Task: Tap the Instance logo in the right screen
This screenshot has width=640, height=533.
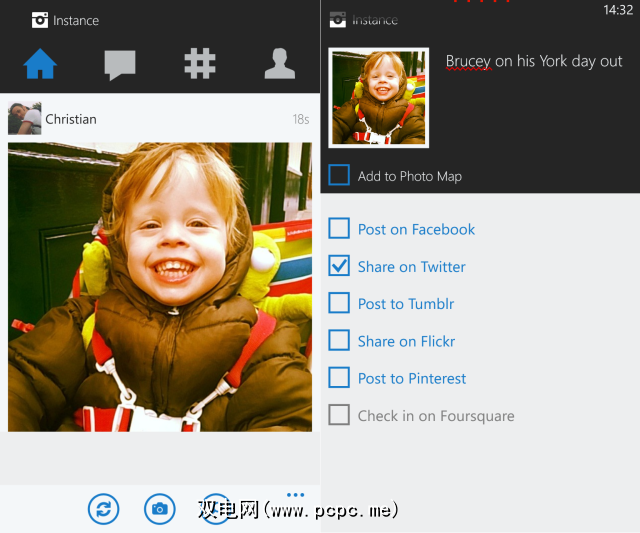Action: (x=338, y=20)
